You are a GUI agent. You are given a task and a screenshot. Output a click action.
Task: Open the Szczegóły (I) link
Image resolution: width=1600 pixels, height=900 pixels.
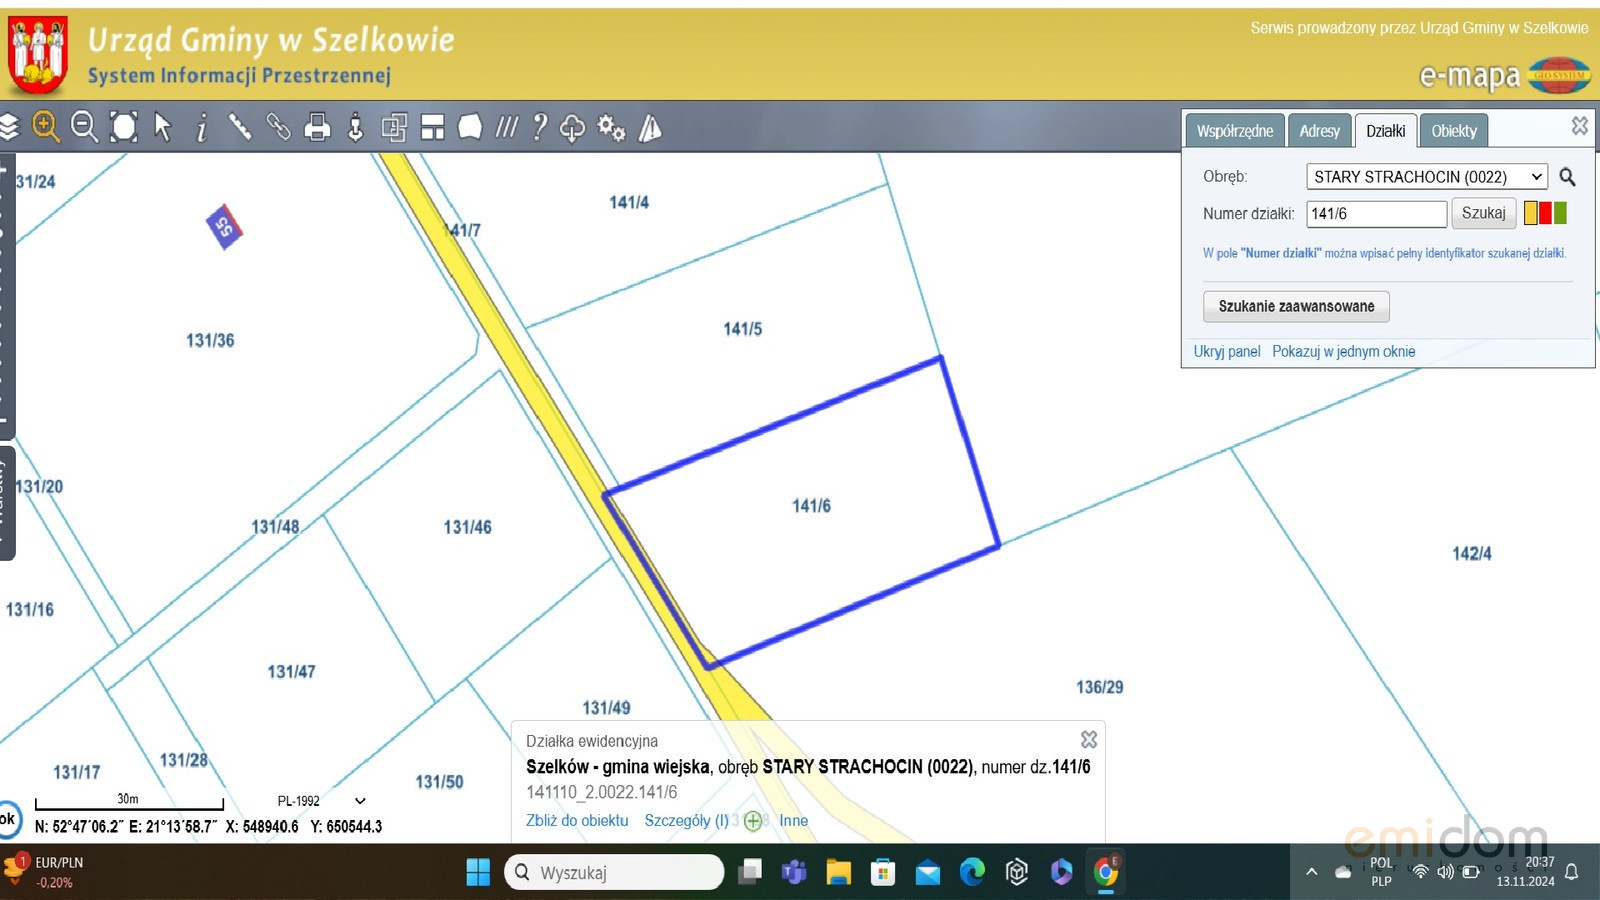[x=687, y=821]
